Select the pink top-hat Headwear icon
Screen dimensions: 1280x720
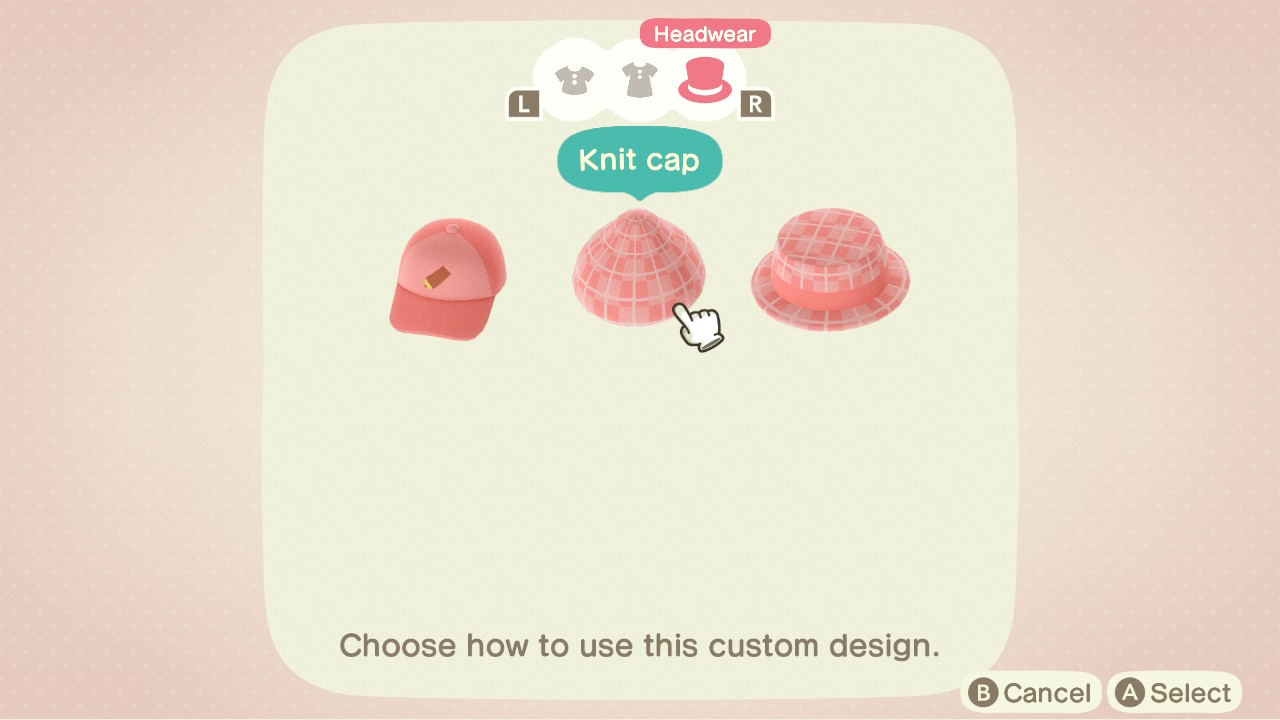[x=705, y=80]
